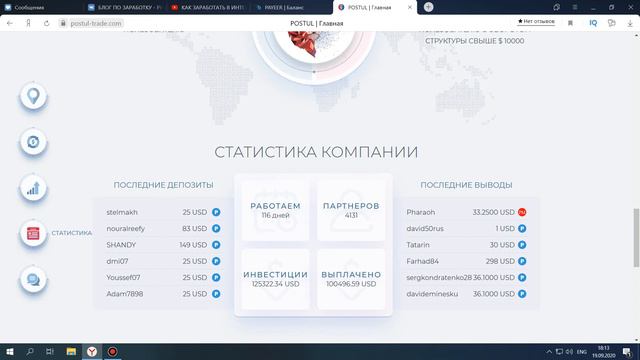Screen dimensions: 640x360
Task: Click the IQ extension icon
Action: [x=593, y=23]
